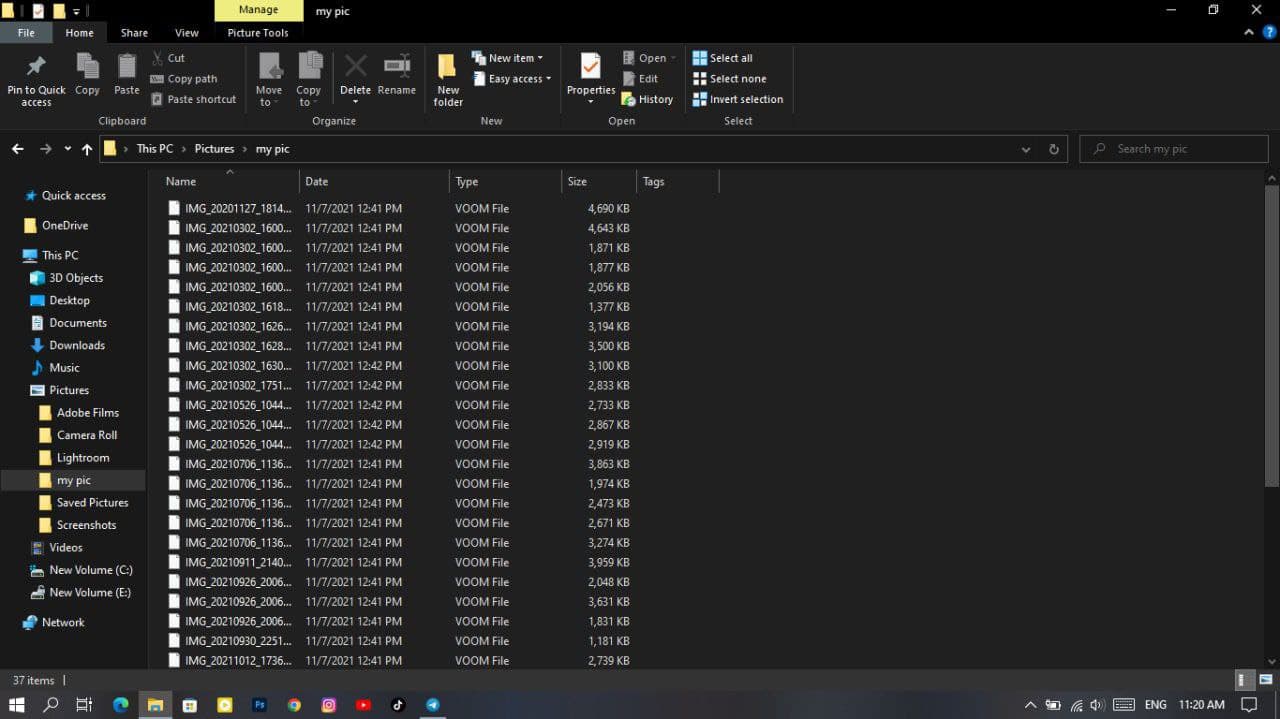The image size is (1280, 719).
Task: Click the Pin to Quick access icon
Action: [36, 67]
